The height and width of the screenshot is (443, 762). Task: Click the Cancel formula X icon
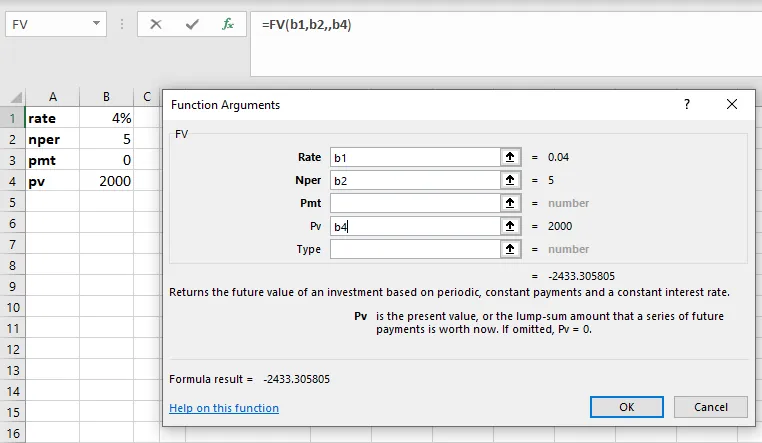pos(155,24)
